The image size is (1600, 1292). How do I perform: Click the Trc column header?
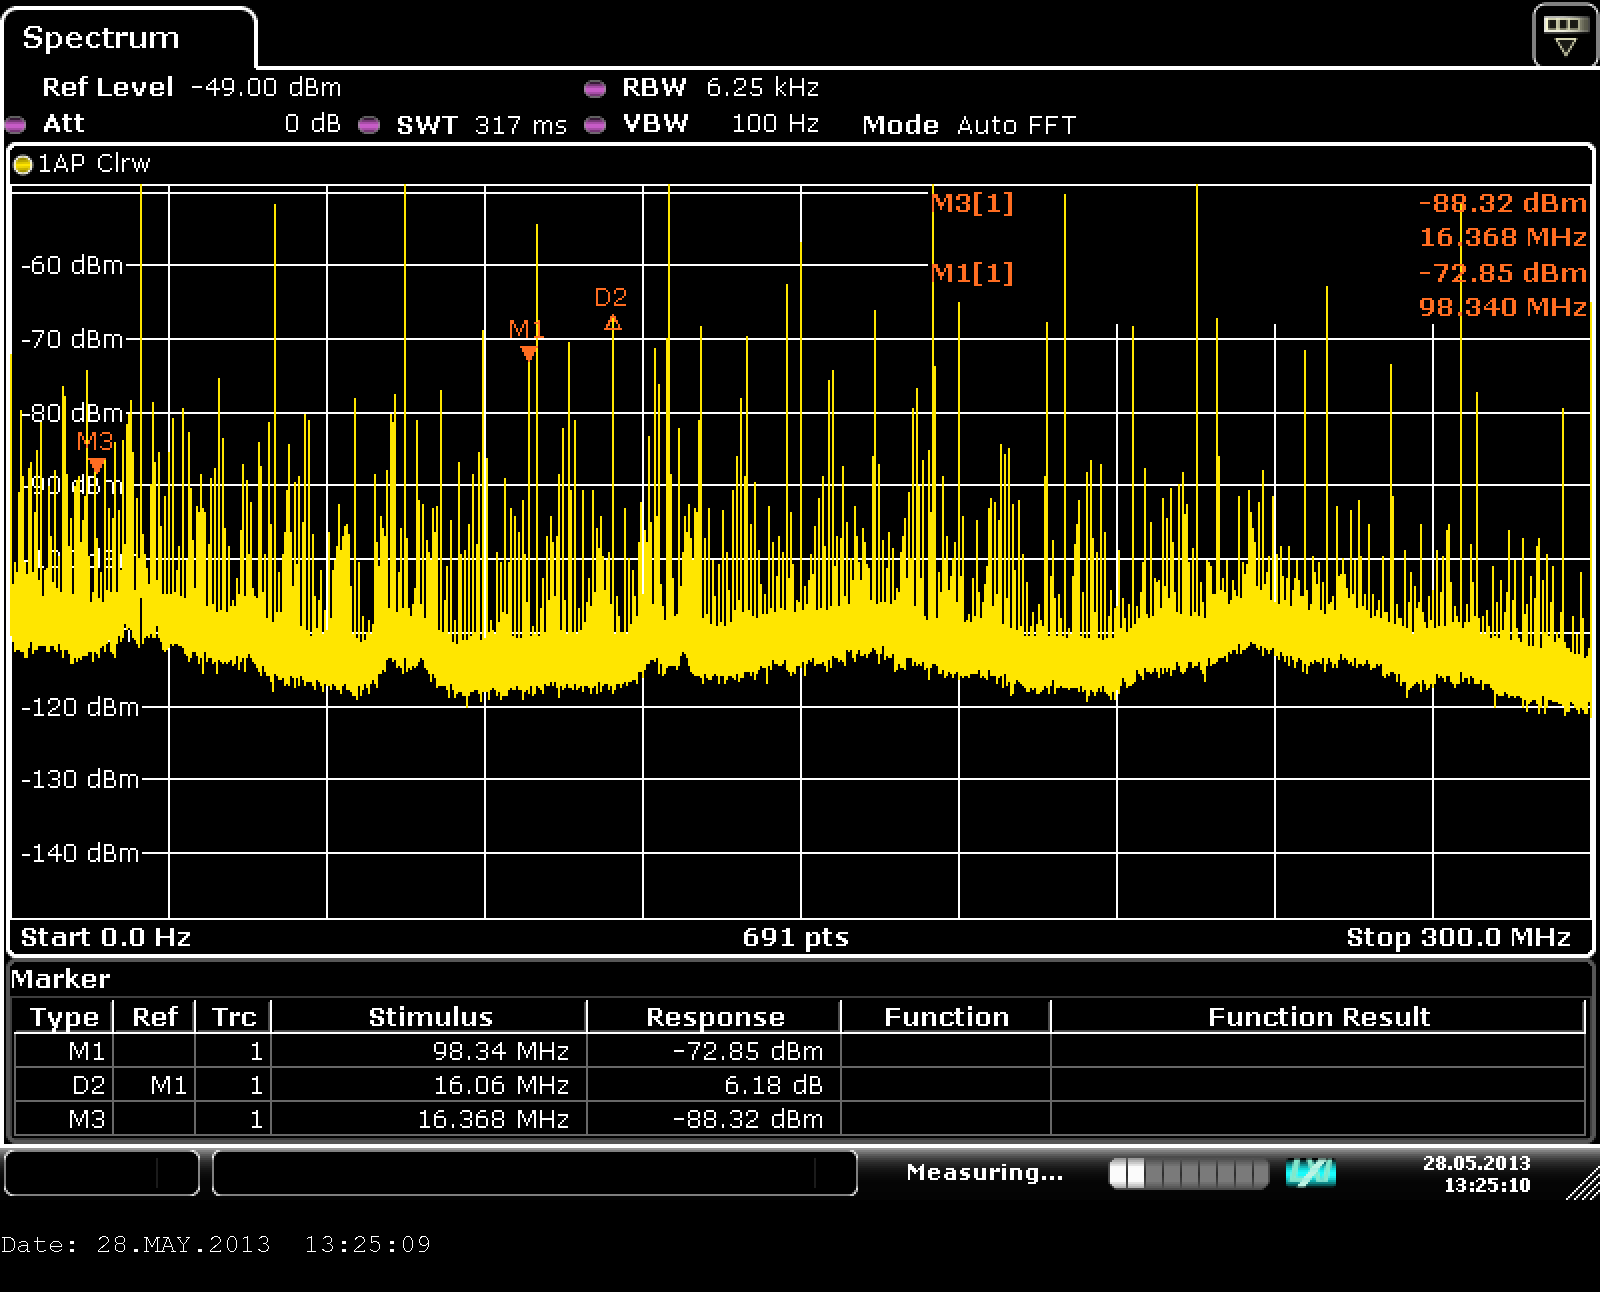pyautogui.click(x=234, y=1017)
